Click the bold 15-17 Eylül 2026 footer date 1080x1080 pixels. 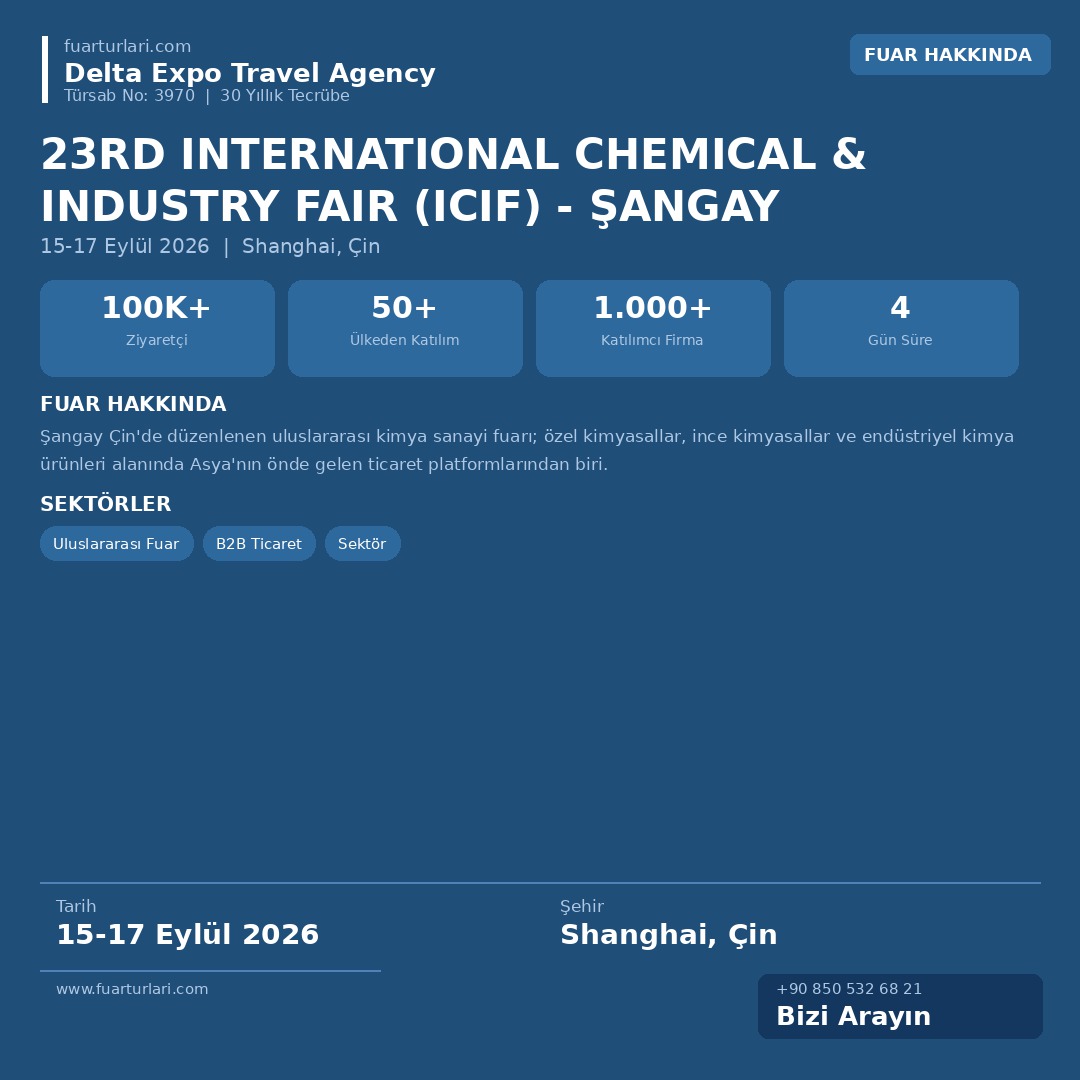tap(187, 935)
